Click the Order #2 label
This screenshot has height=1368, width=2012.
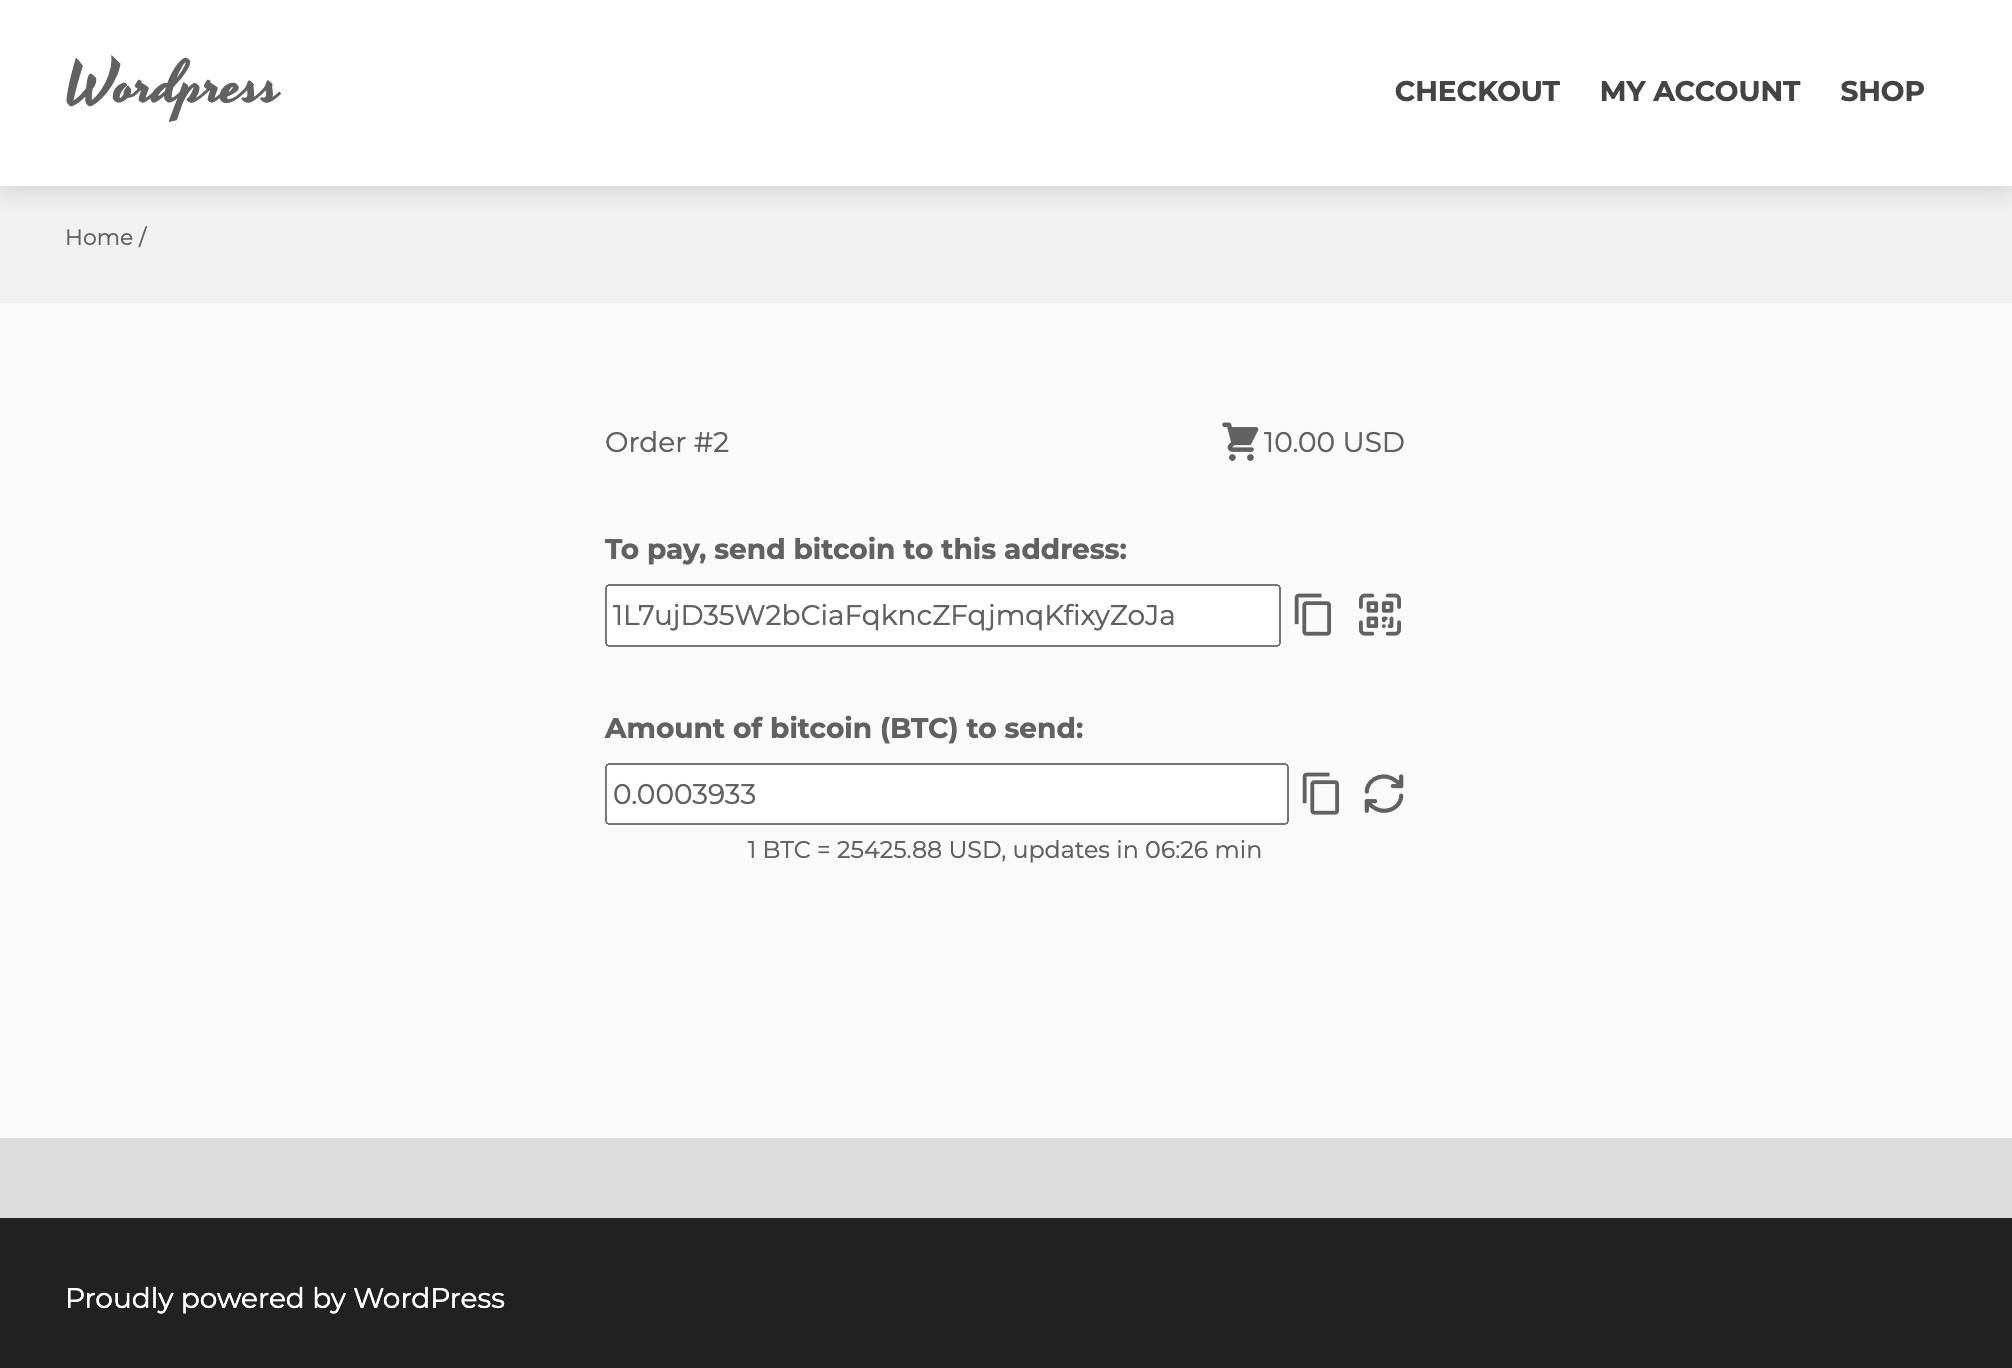pos(667,442)
